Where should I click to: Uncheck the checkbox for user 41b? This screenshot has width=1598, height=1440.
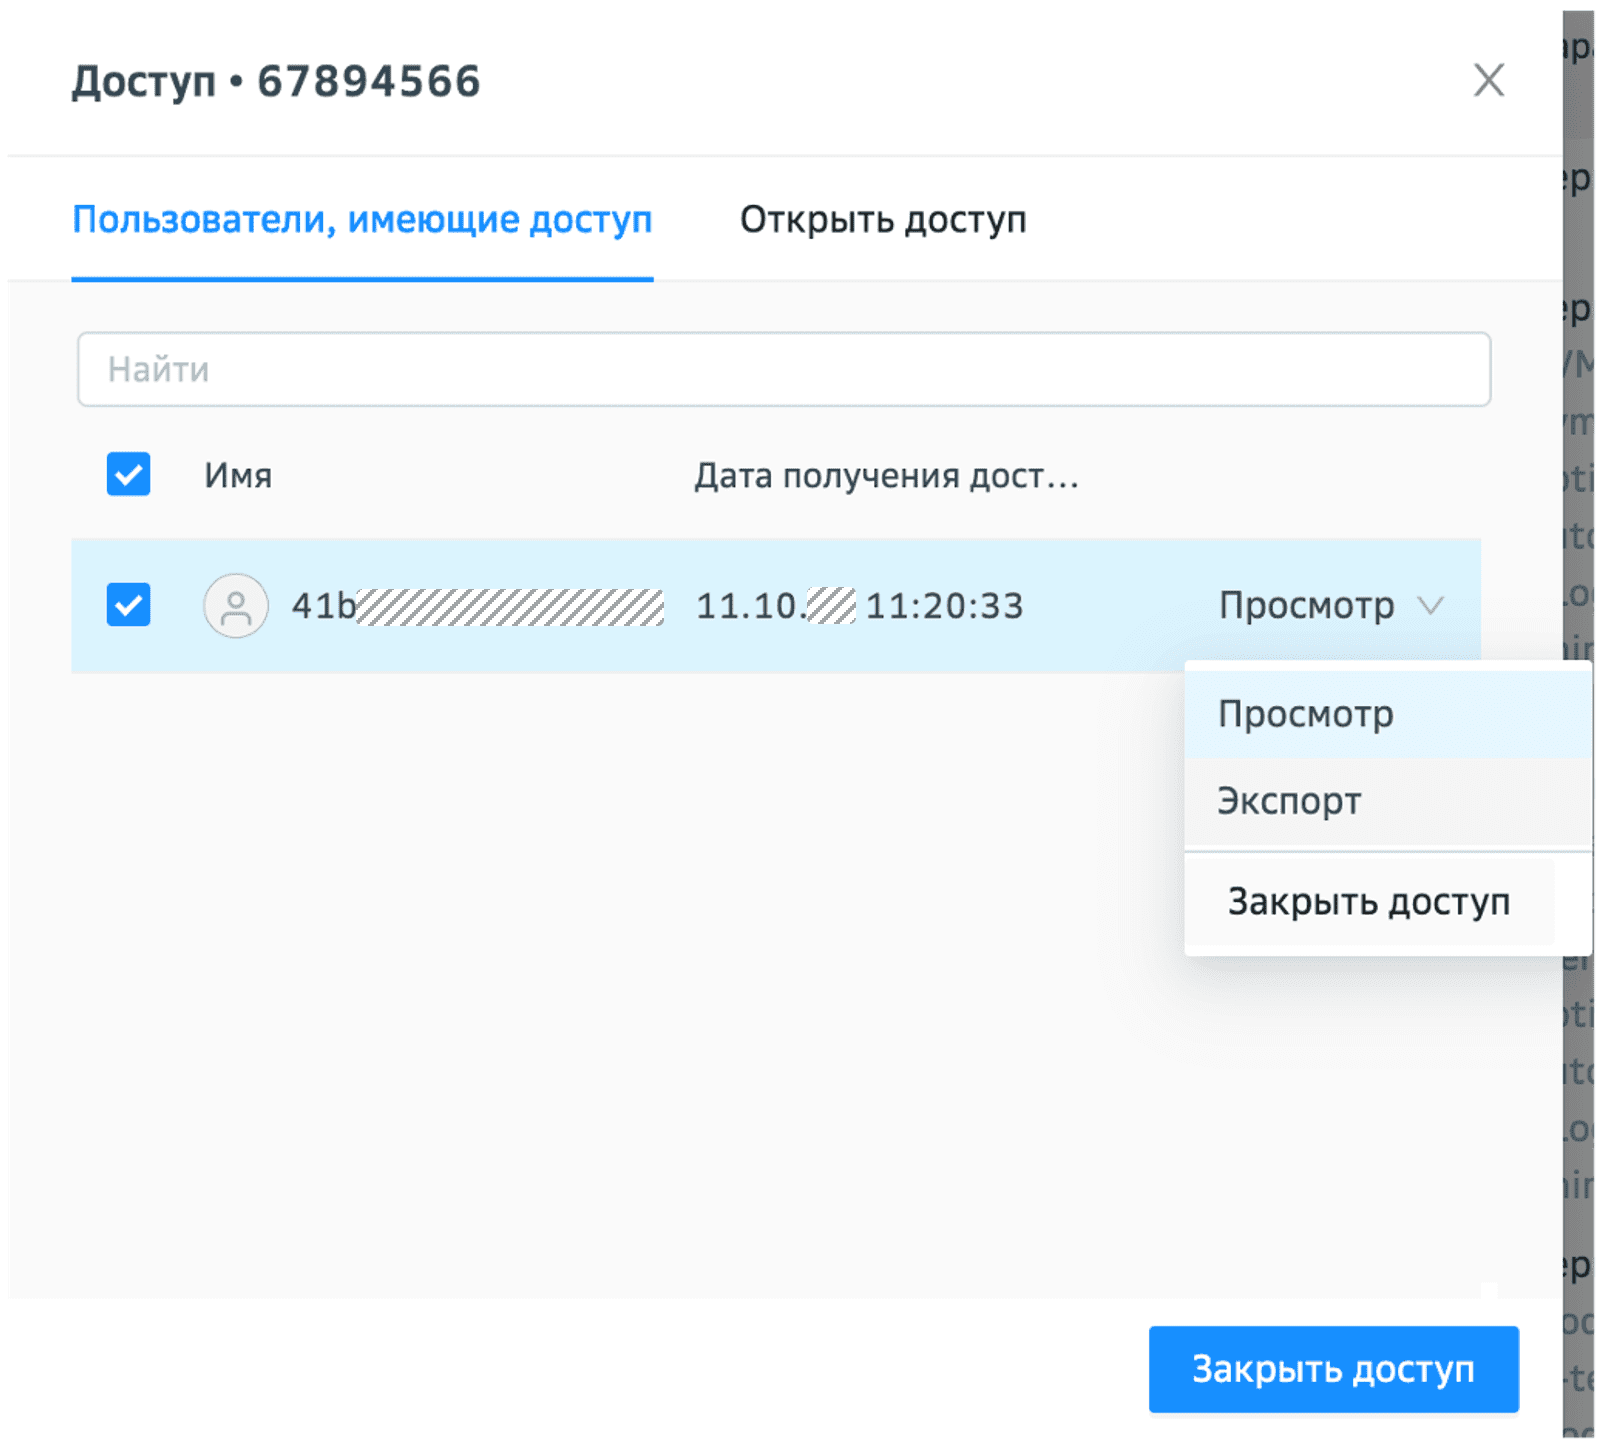pos(129,606)
